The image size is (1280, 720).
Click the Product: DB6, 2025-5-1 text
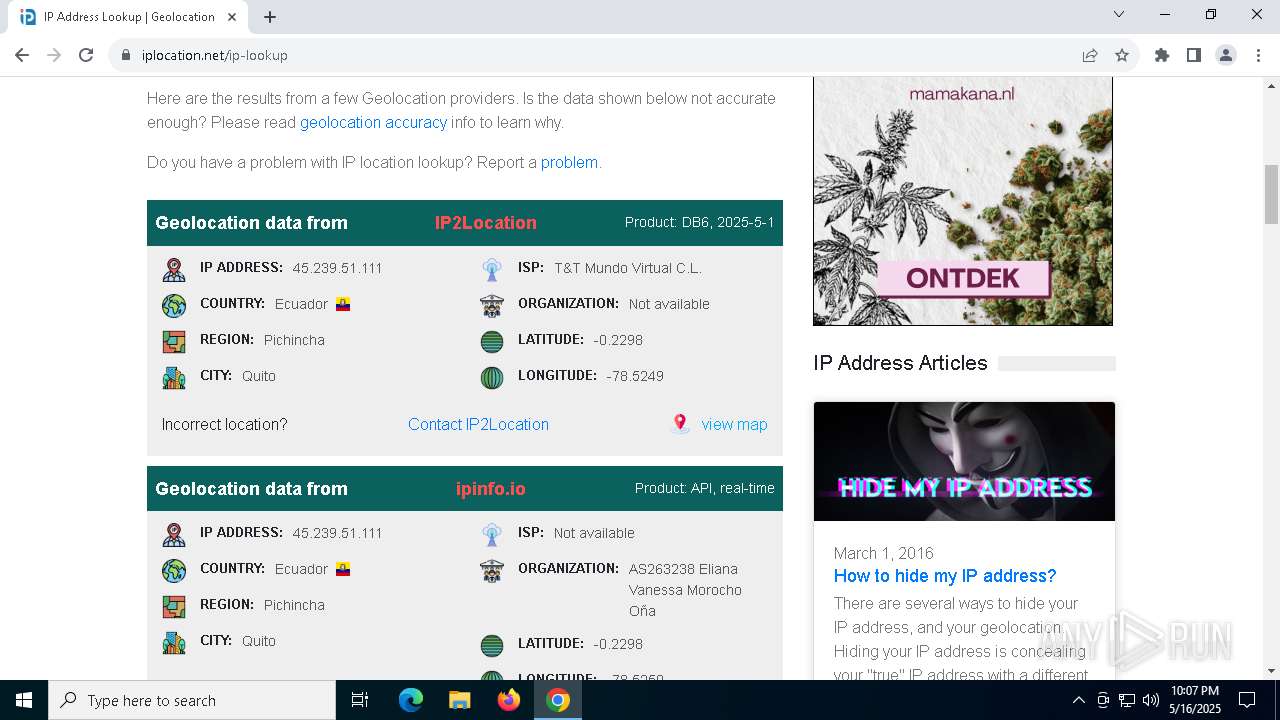[700, 222]
